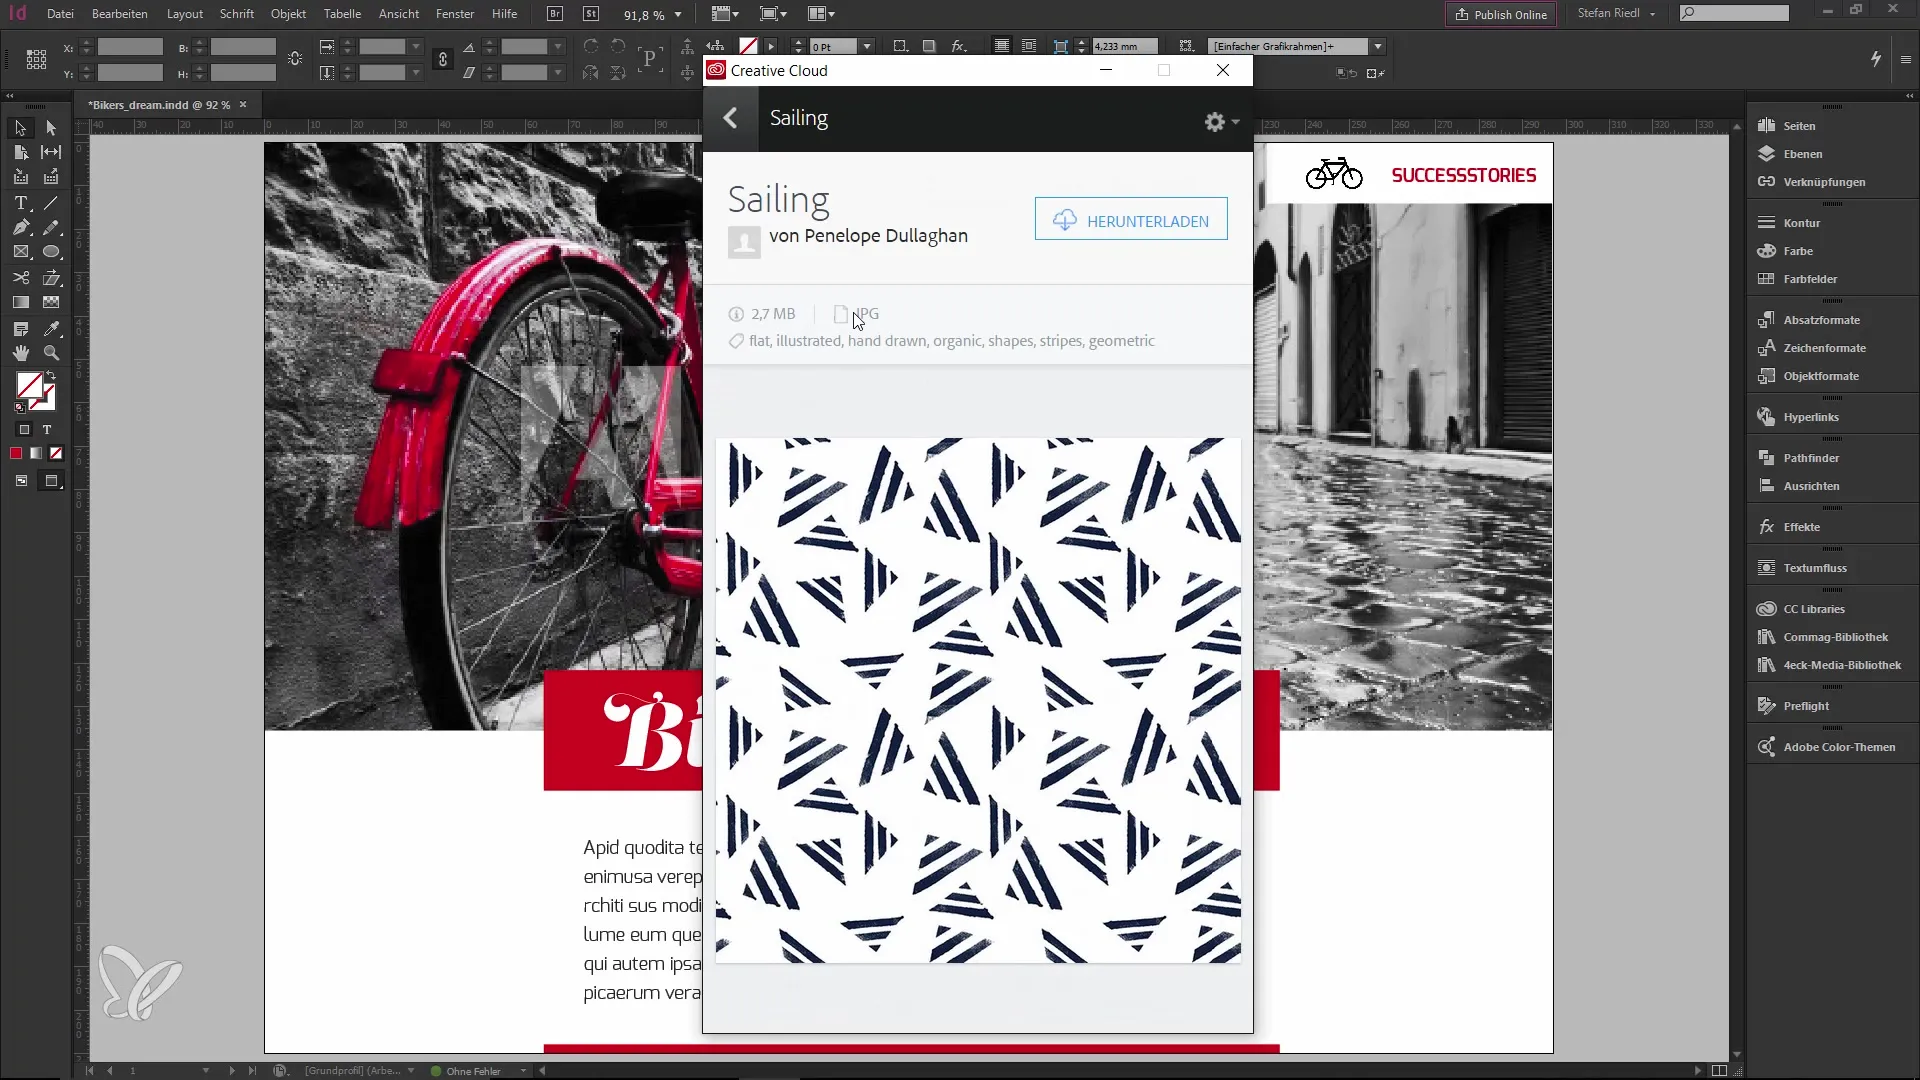Click the Sailing pattern preview image
This screenshot has width=1920, height=1080.
click(978, 701)
